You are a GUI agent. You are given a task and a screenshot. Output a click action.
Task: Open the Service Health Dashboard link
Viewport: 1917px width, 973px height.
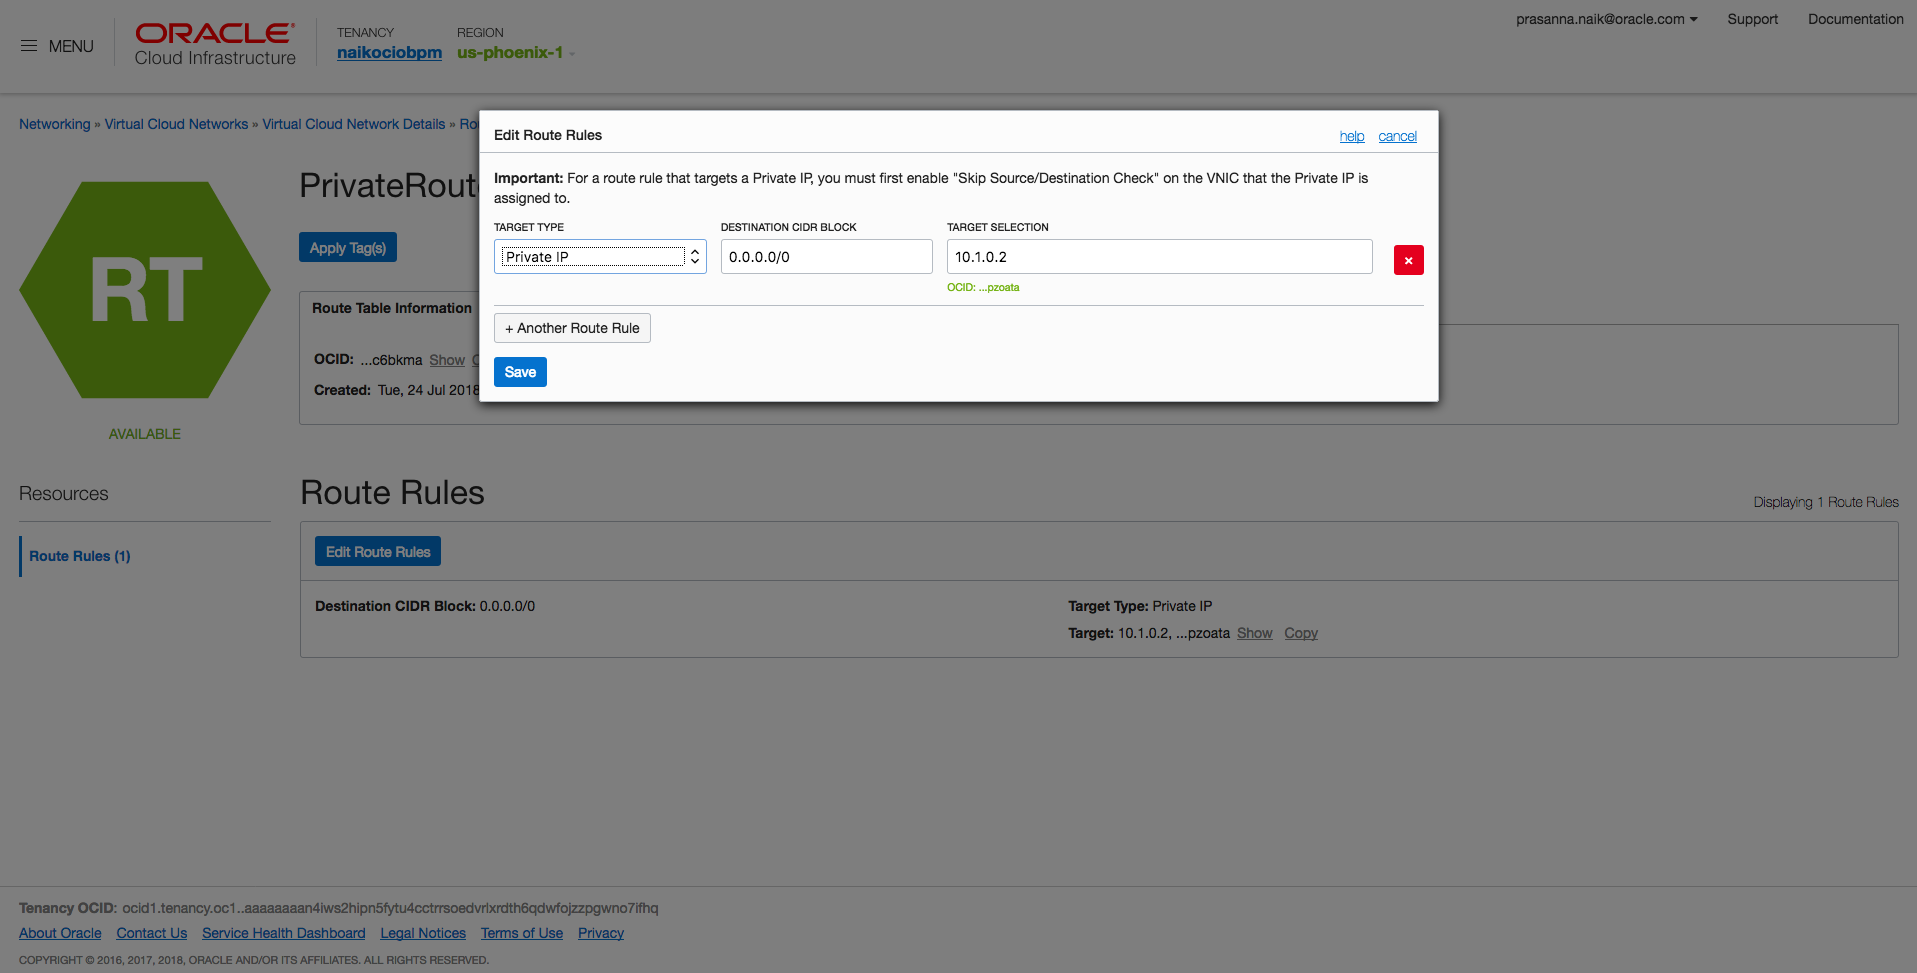283,933
